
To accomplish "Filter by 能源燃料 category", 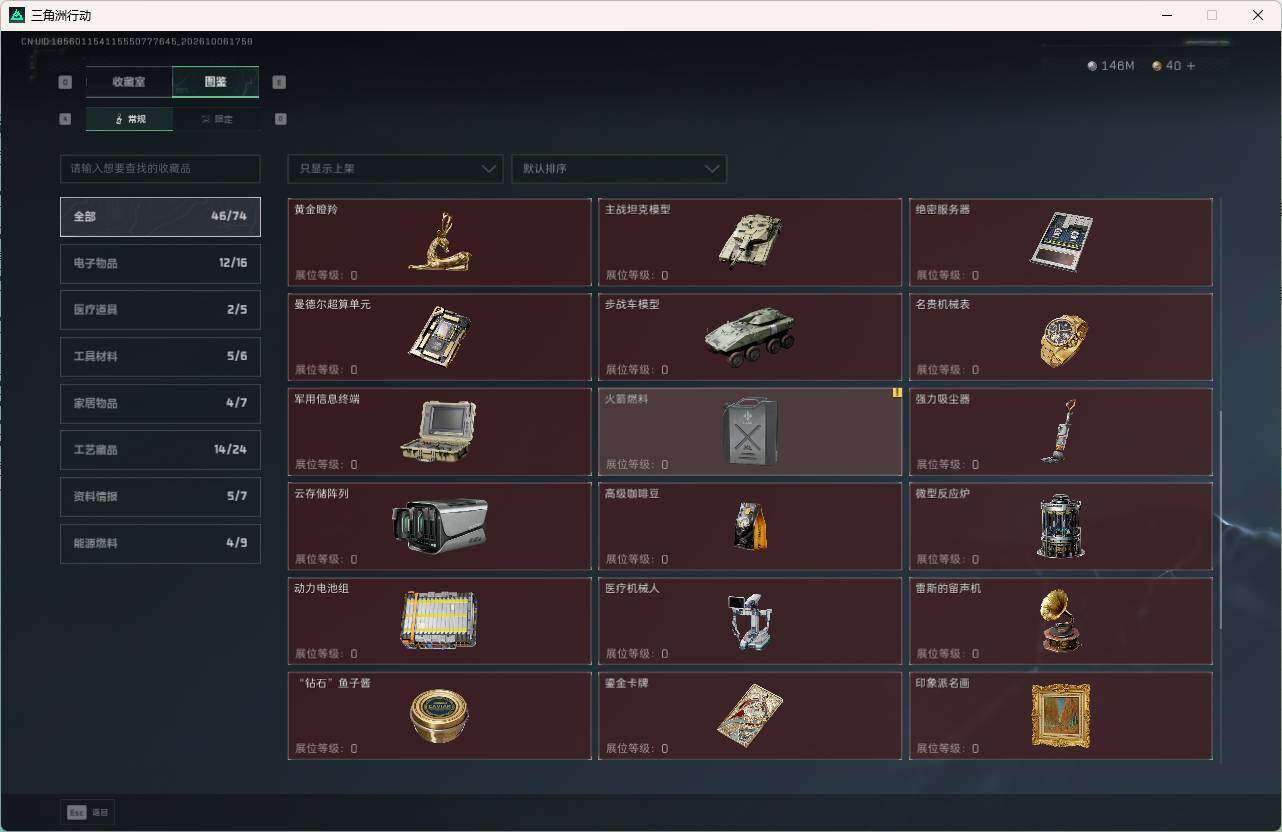I will pos(160,543).
